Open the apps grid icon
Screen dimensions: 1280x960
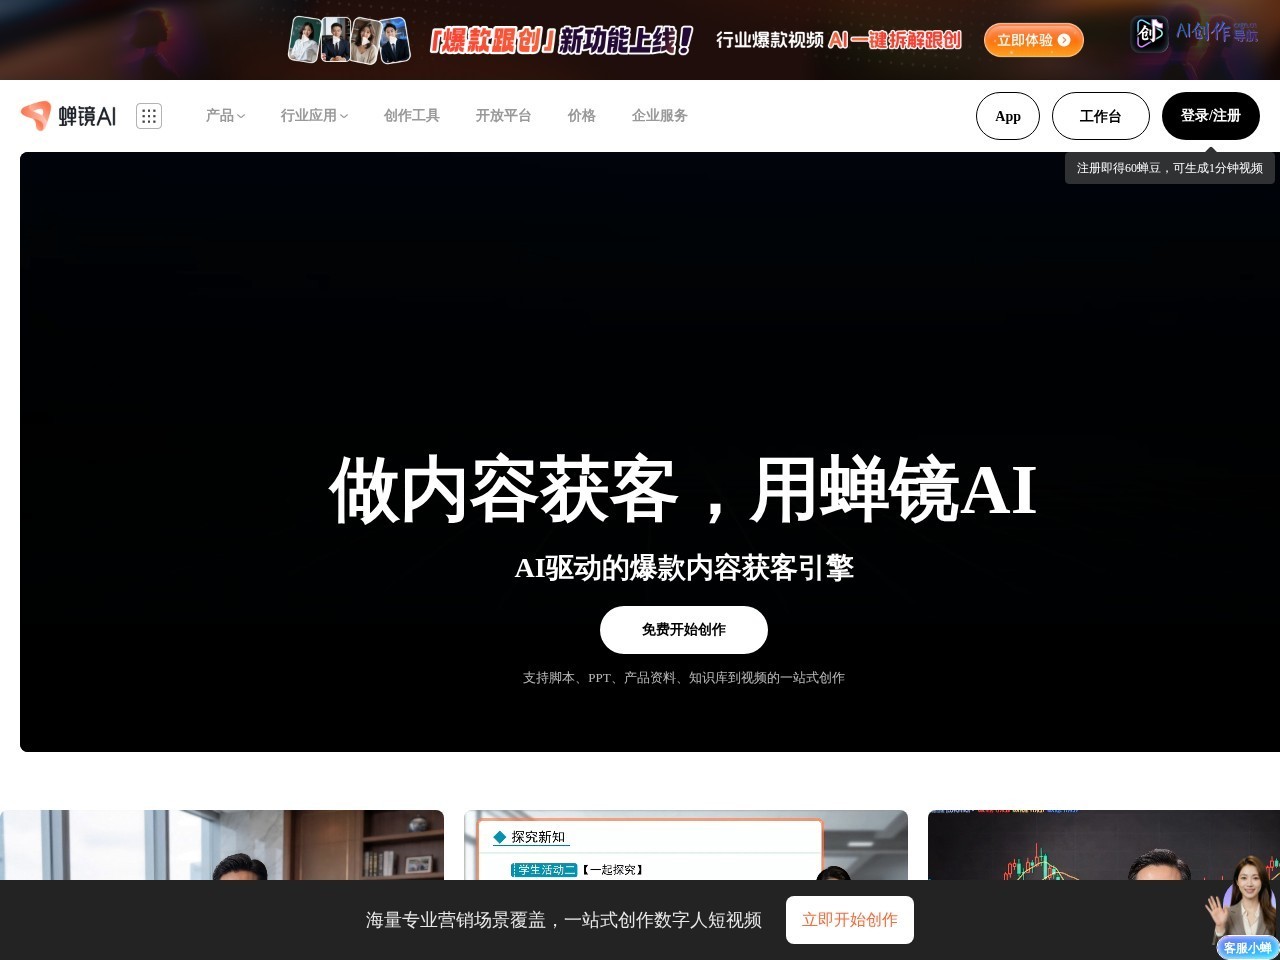point(149,116)
